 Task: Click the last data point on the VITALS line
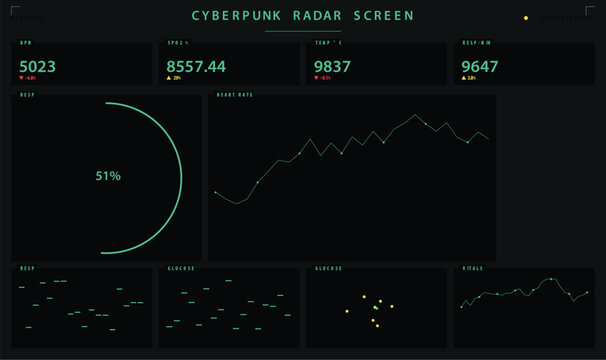(x=587, y=293)
